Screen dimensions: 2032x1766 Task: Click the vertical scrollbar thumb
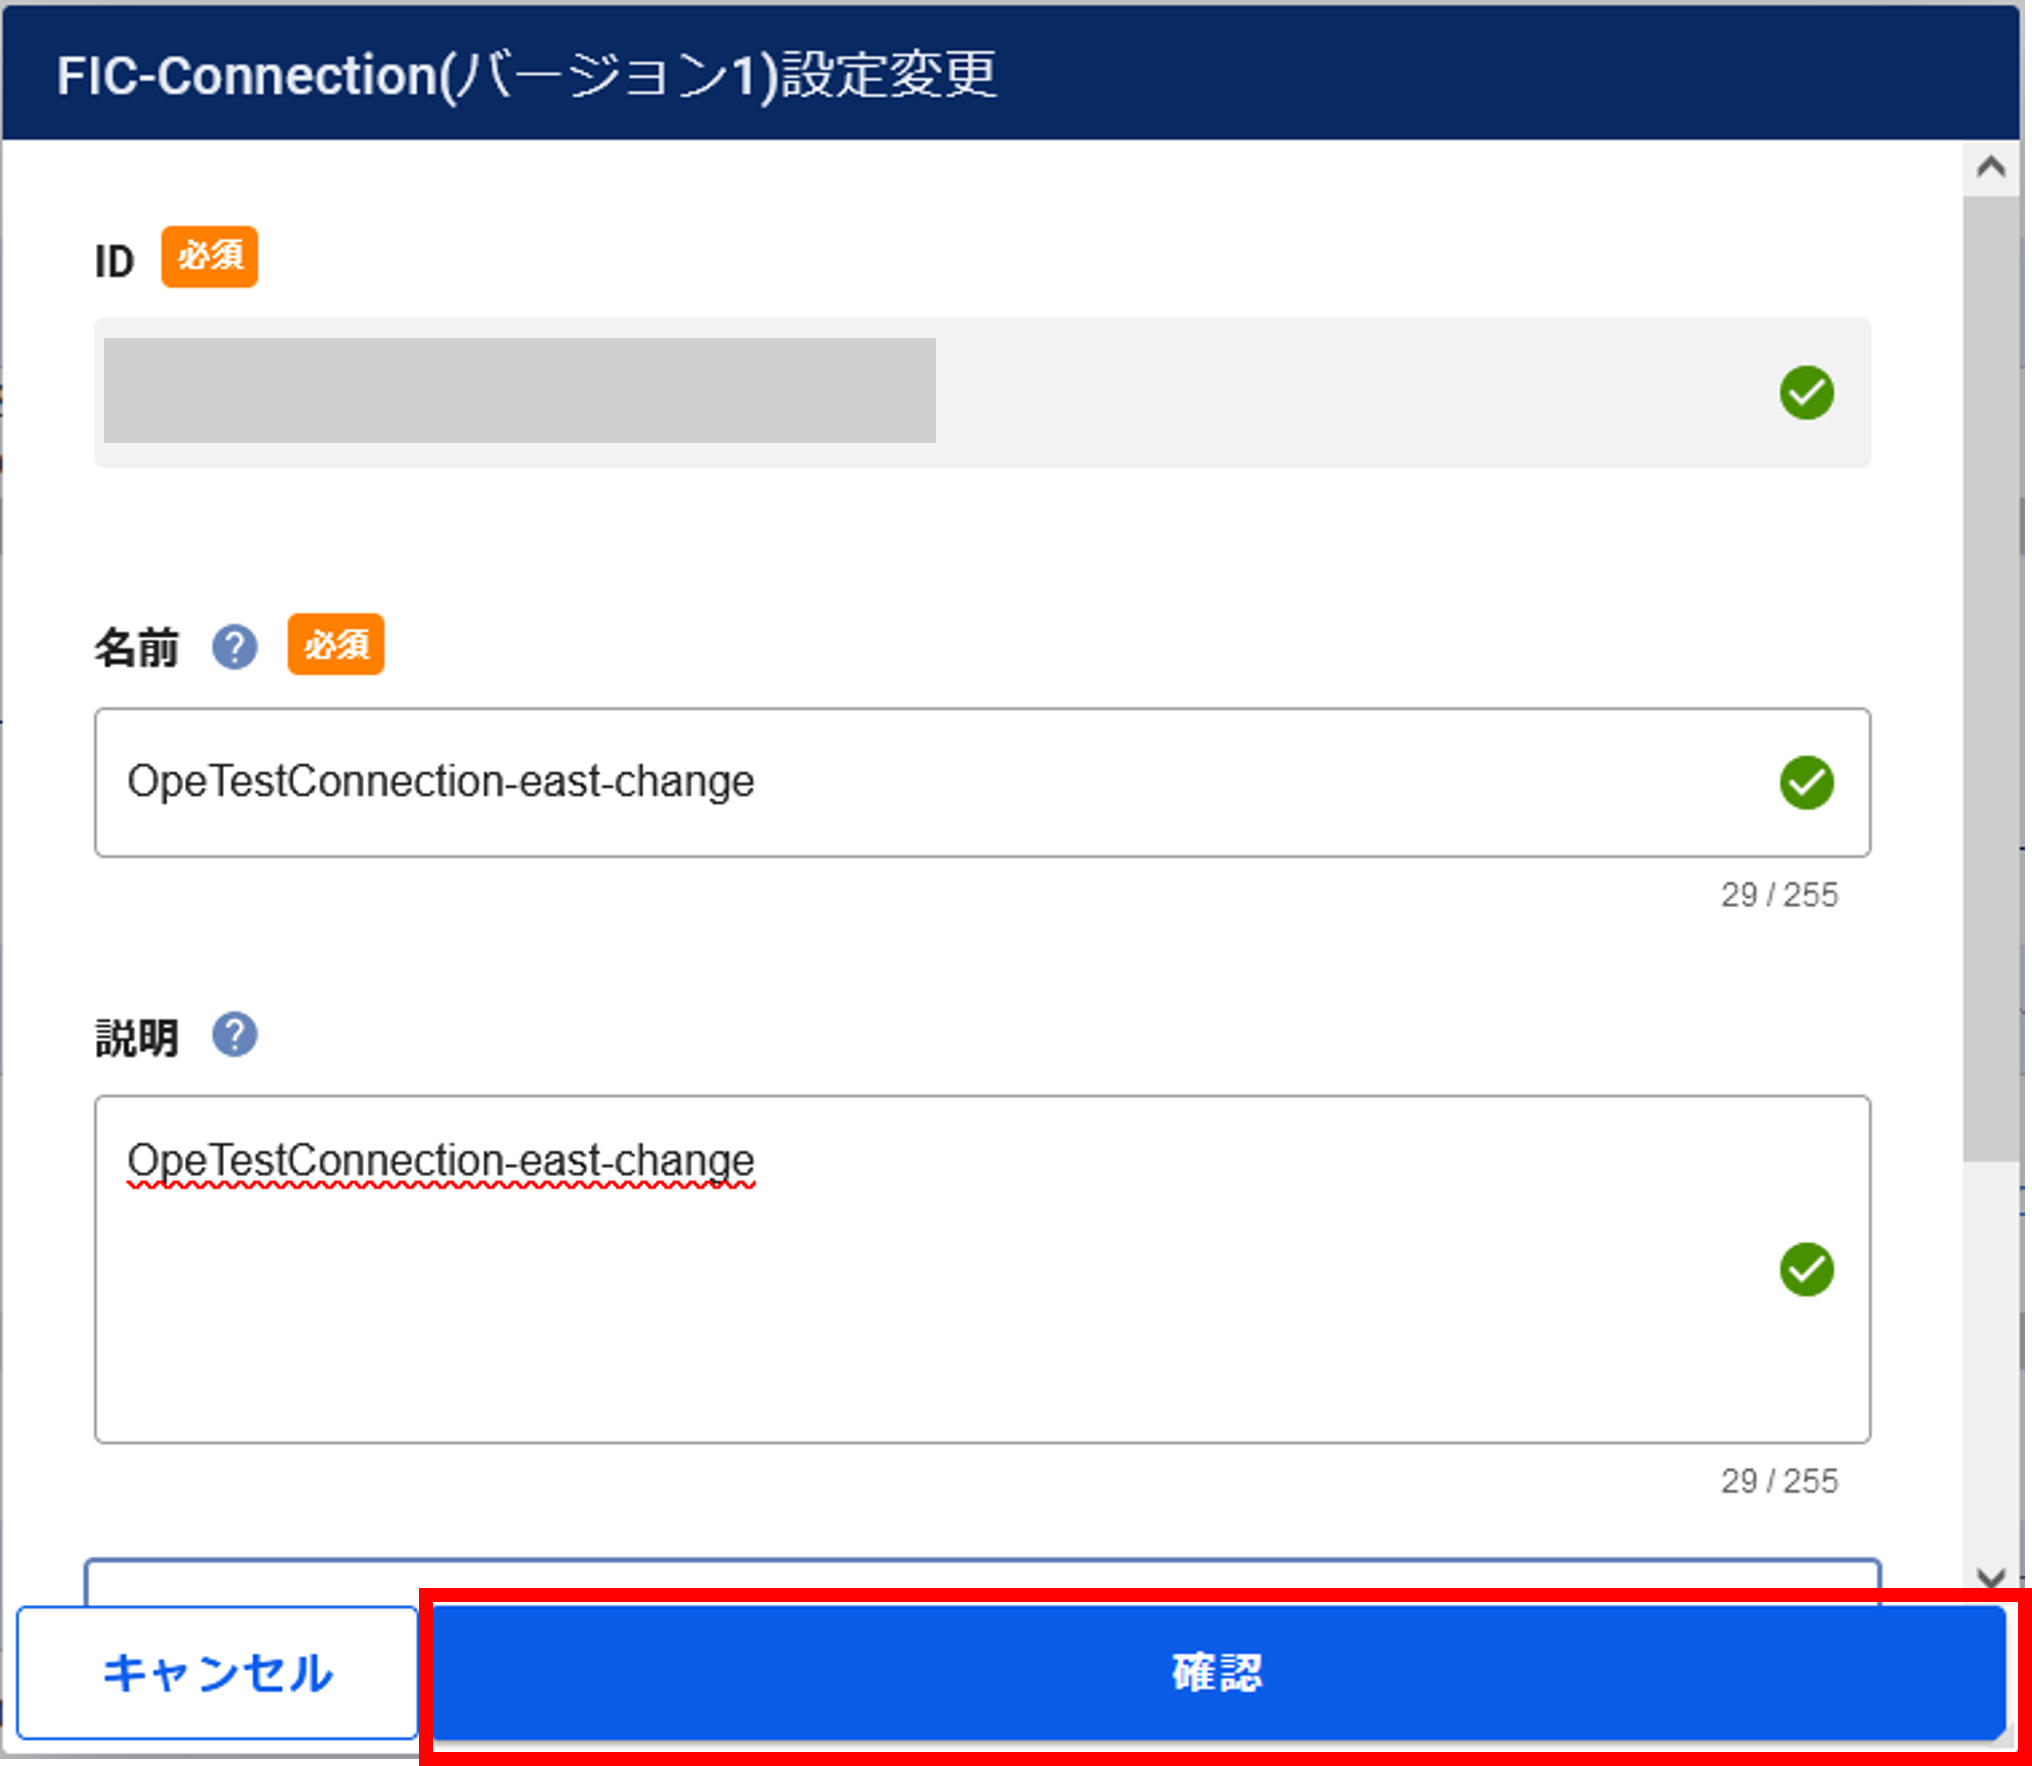point(1990,680)
